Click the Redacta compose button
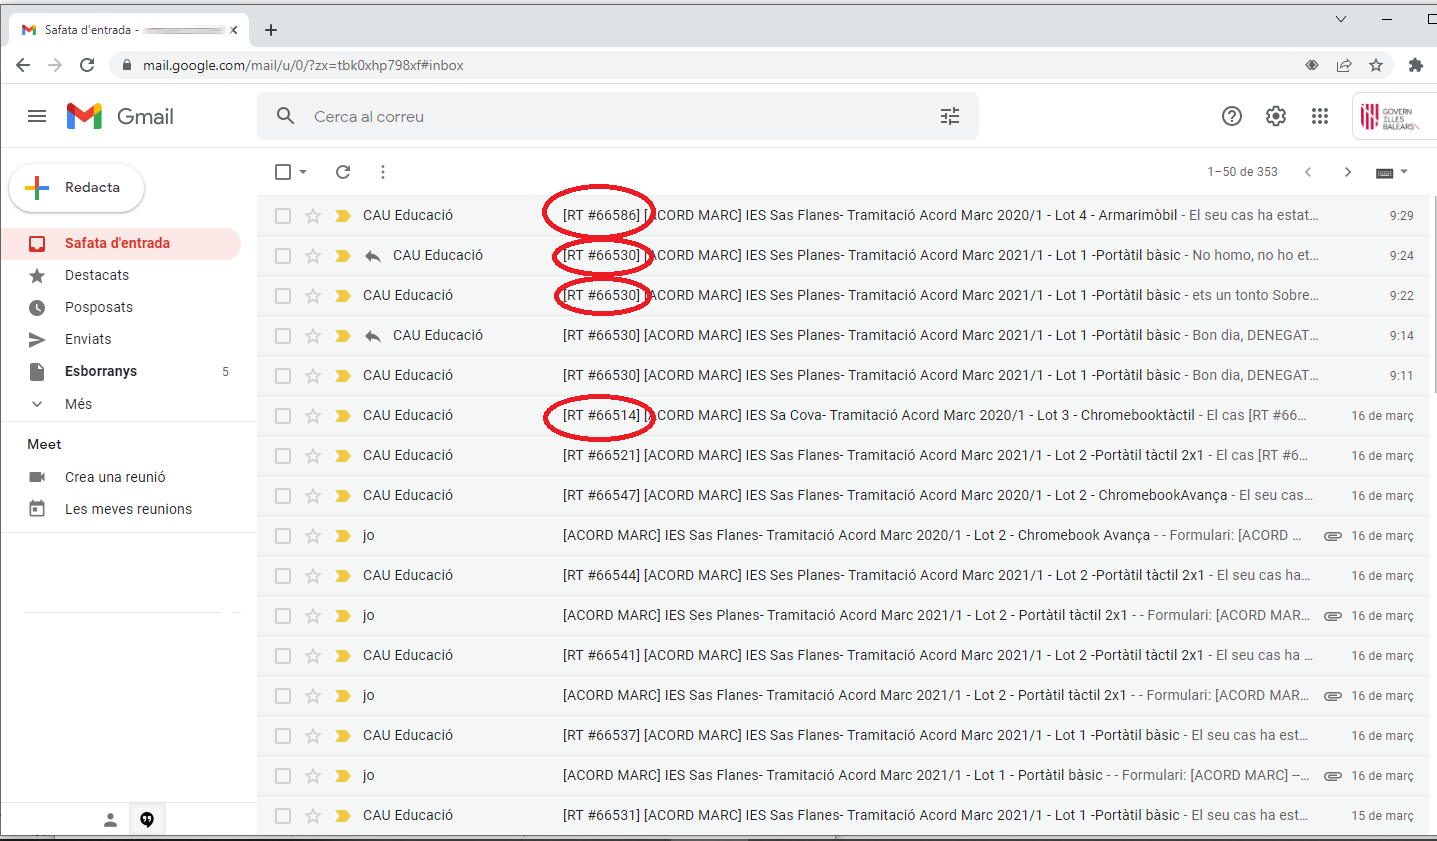The width and height of the screenshot is (1437, 841). pyautogui.click(x=77, y=188)
